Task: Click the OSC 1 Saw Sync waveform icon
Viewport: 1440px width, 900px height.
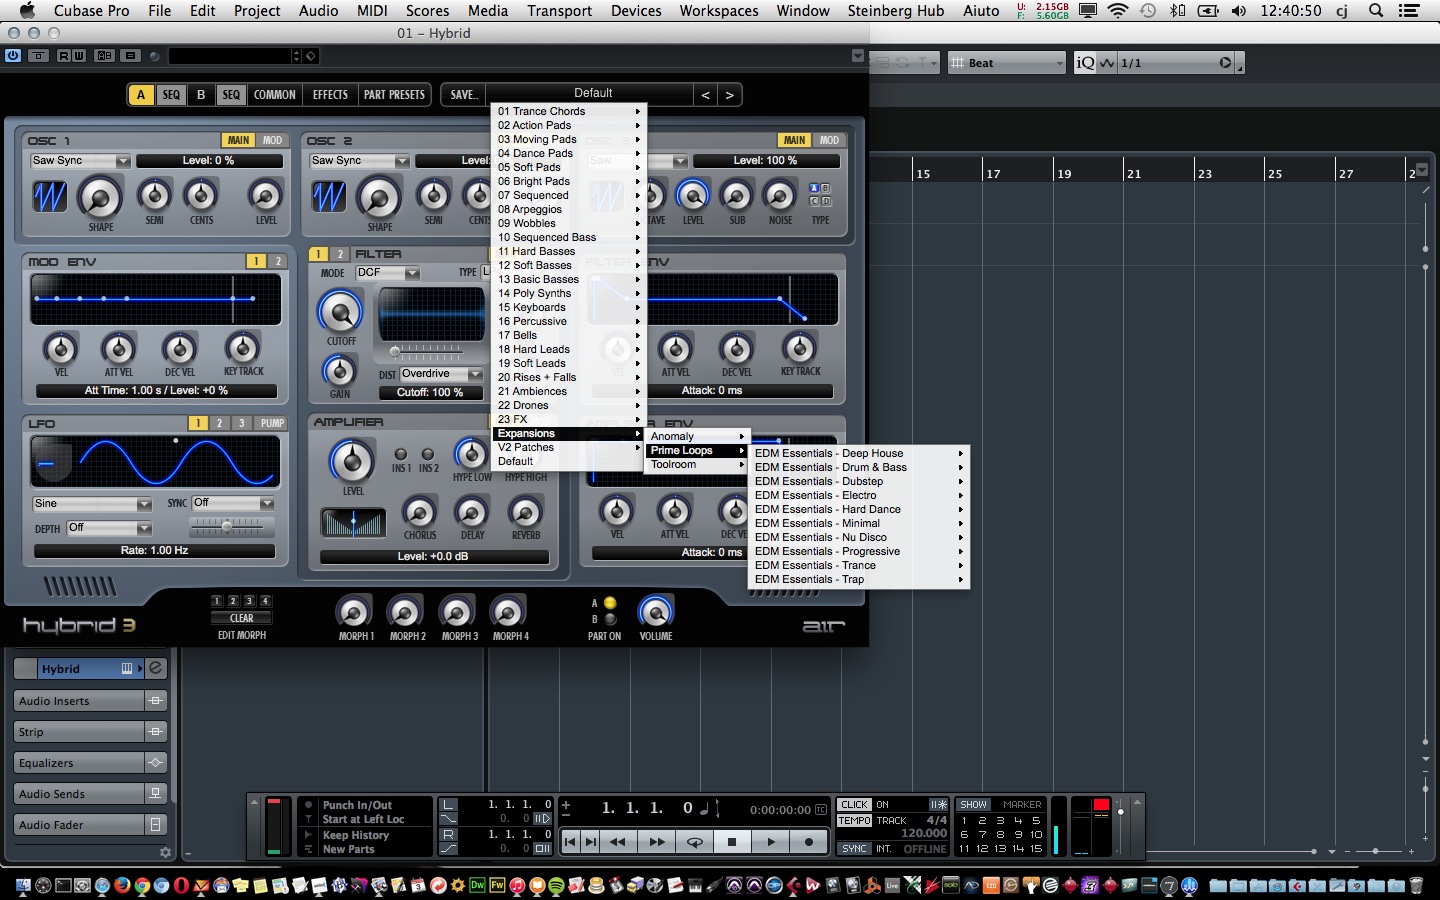Action: [50, 197]
